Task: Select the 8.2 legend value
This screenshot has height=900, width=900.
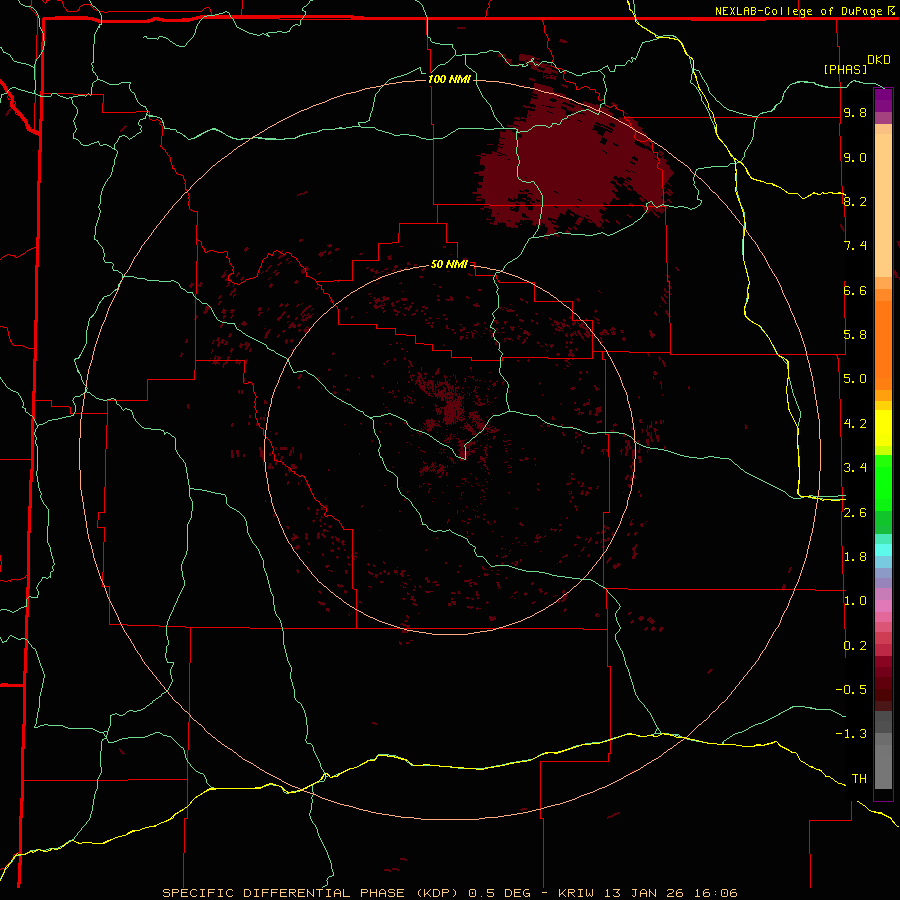Action: coord(855,201)
